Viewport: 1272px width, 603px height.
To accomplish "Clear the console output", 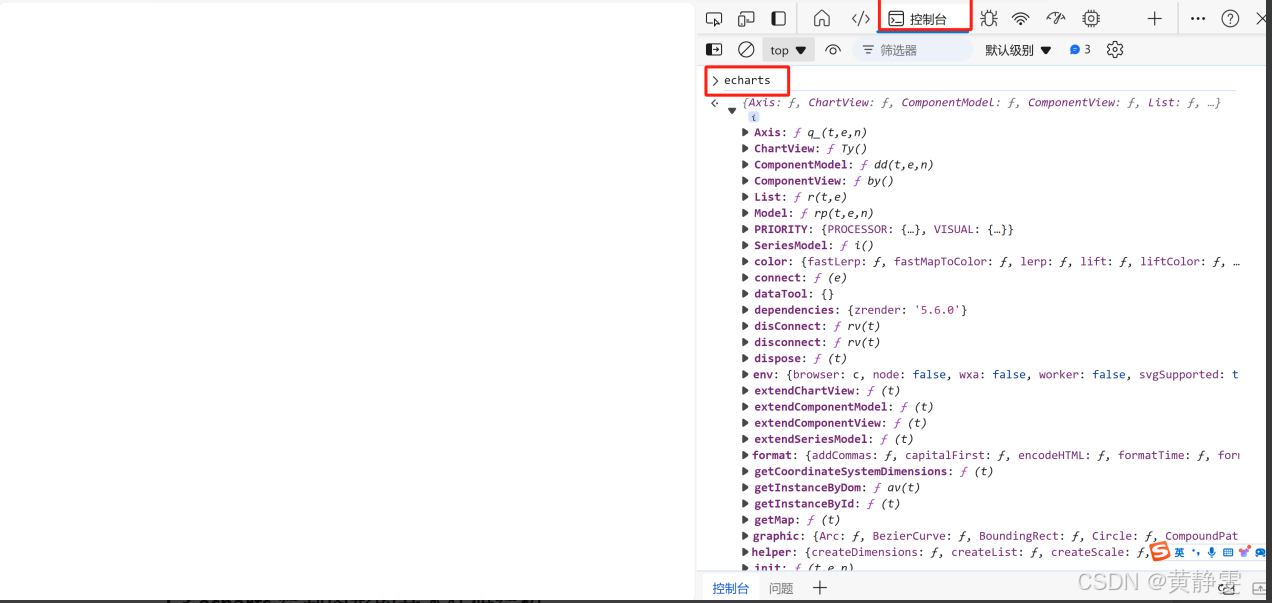I will point(746,49).
